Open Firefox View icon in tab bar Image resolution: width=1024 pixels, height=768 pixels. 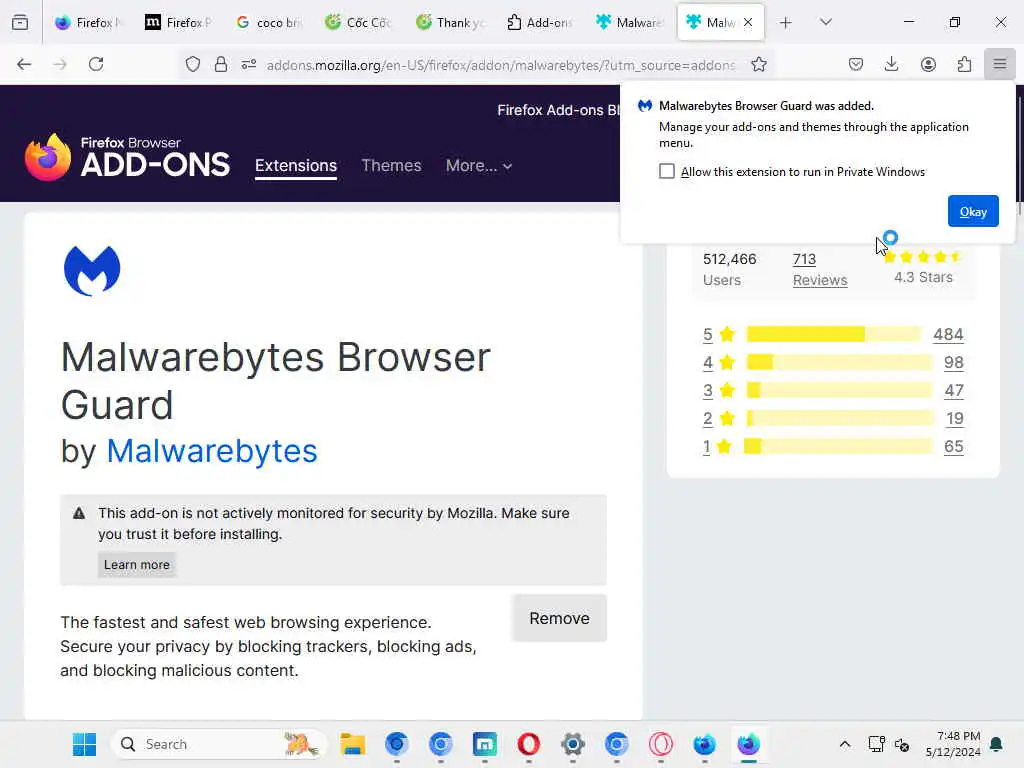[x=20, y=22]
